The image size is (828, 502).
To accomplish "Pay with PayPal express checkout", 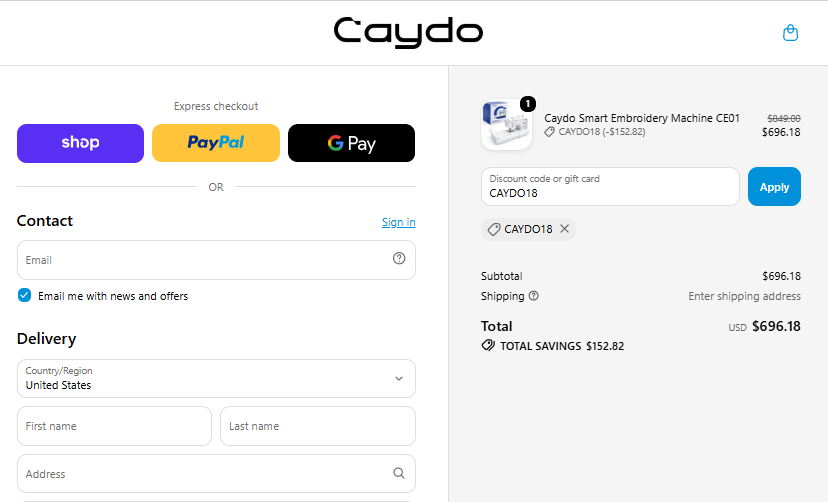I will pos(216,143).
